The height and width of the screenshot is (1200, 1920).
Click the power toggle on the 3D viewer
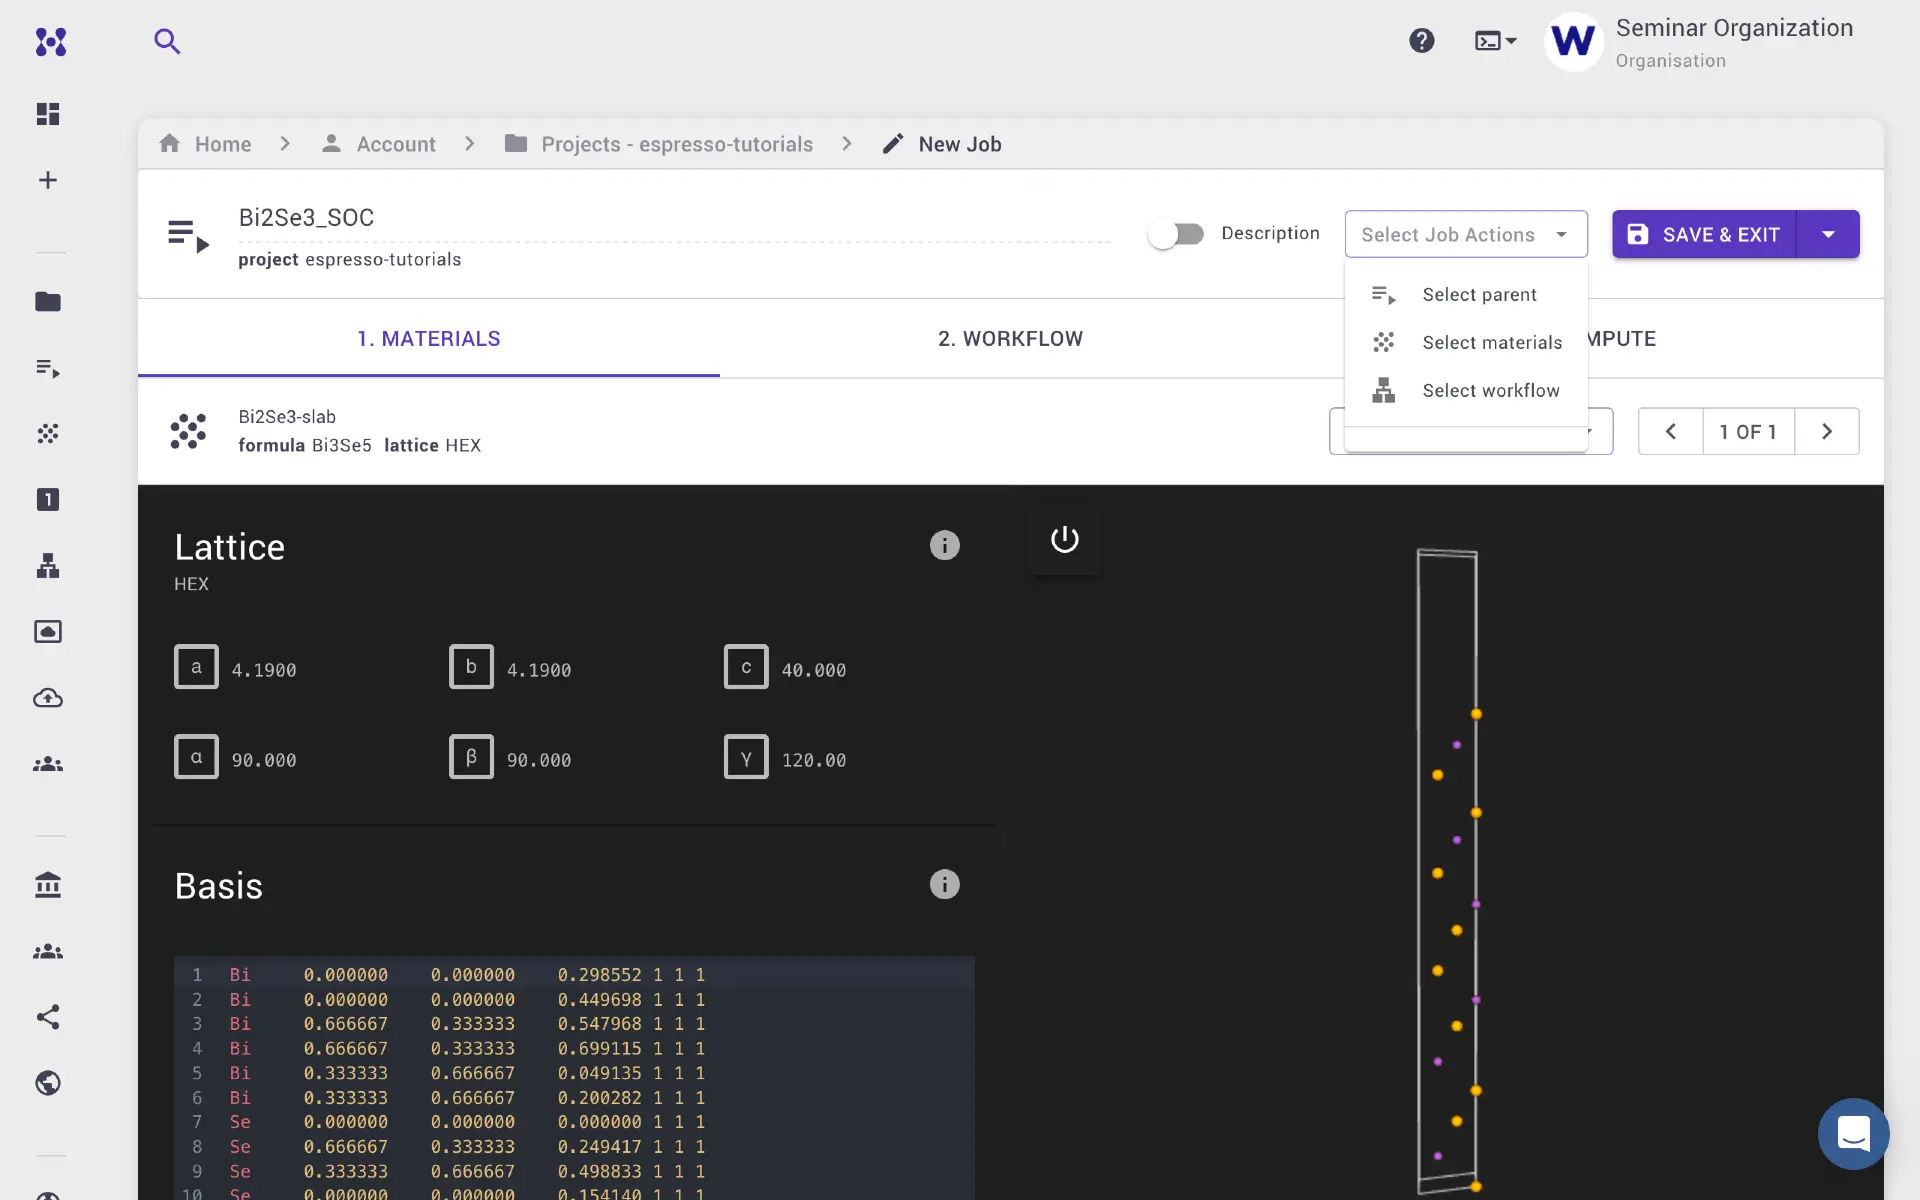pyautogui.click(x=1064, y=539)
